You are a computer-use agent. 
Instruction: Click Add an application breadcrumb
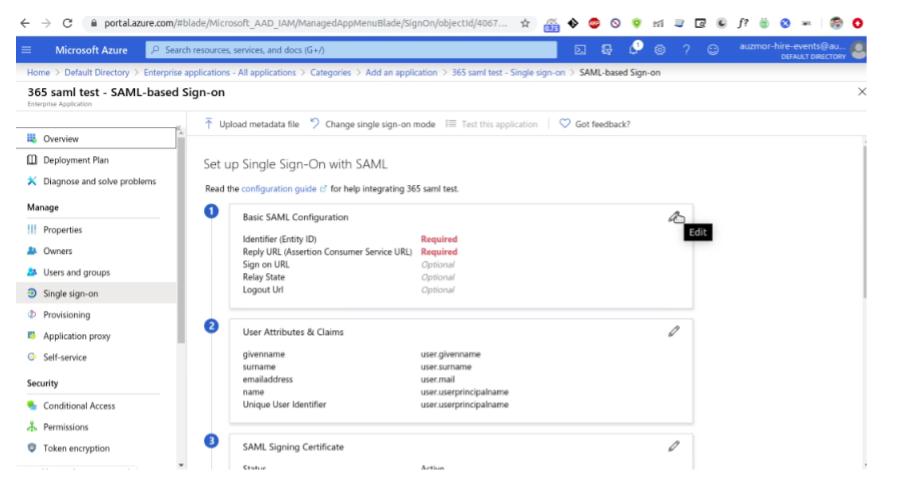click(x=401, y=72)
